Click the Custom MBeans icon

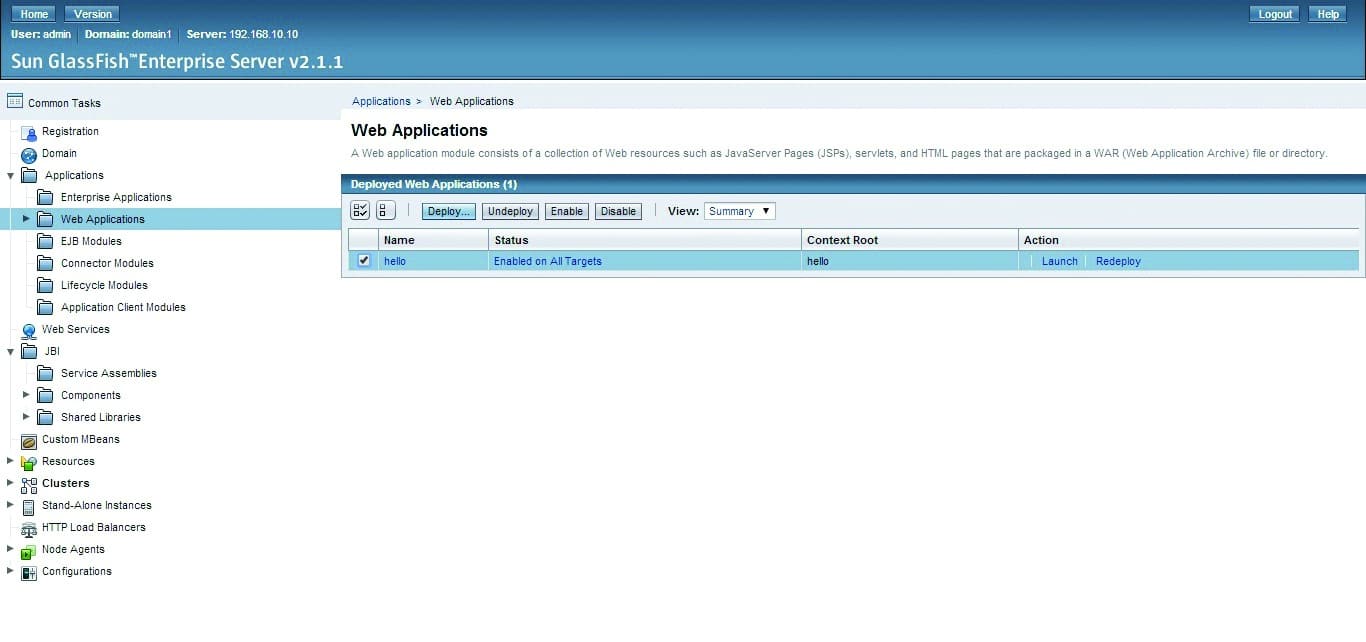29,440
